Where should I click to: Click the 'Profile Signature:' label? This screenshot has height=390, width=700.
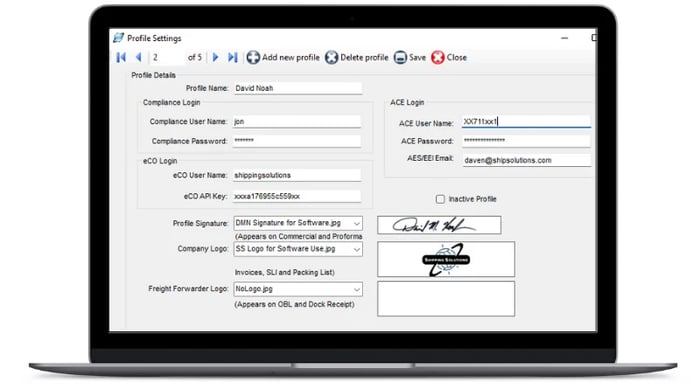[200, 223]
